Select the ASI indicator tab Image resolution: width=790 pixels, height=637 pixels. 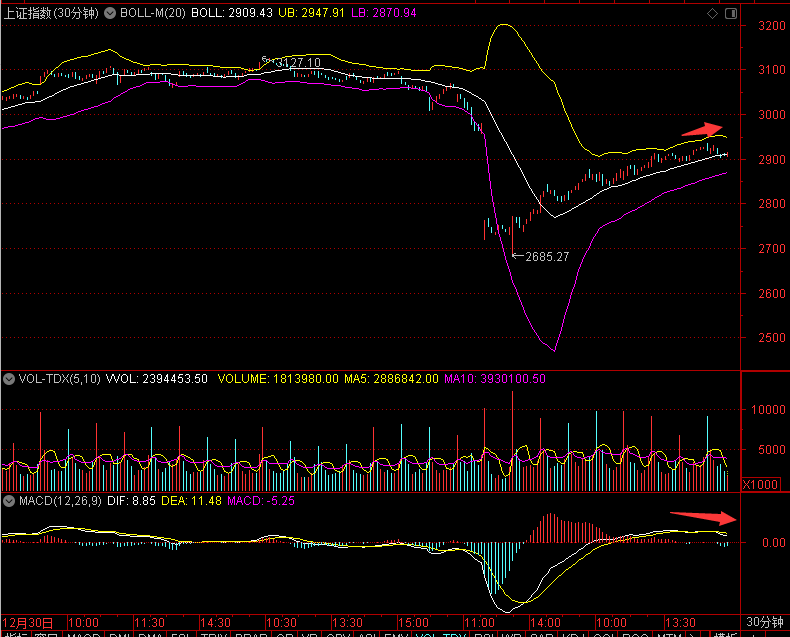368,634
